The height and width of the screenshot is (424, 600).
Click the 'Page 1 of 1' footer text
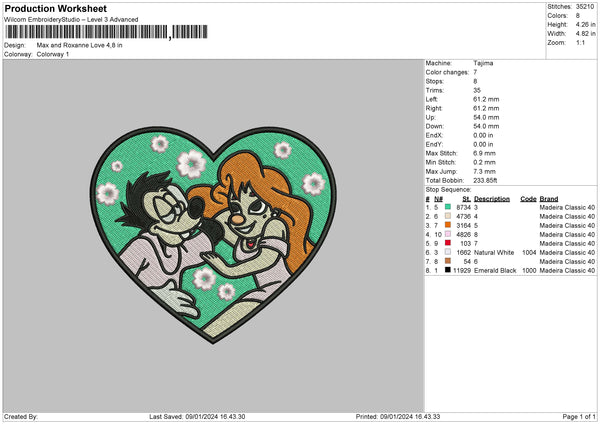tap(579, 417)
